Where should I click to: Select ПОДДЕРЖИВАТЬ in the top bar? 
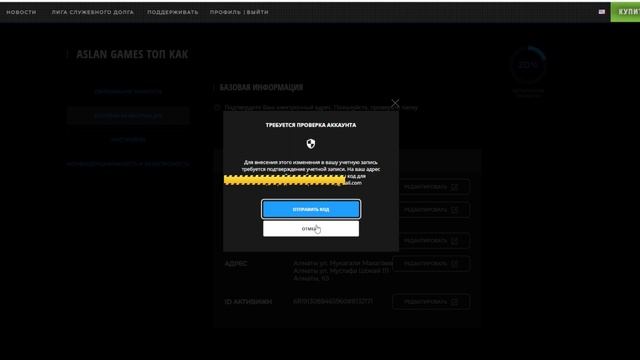(173, 12)
